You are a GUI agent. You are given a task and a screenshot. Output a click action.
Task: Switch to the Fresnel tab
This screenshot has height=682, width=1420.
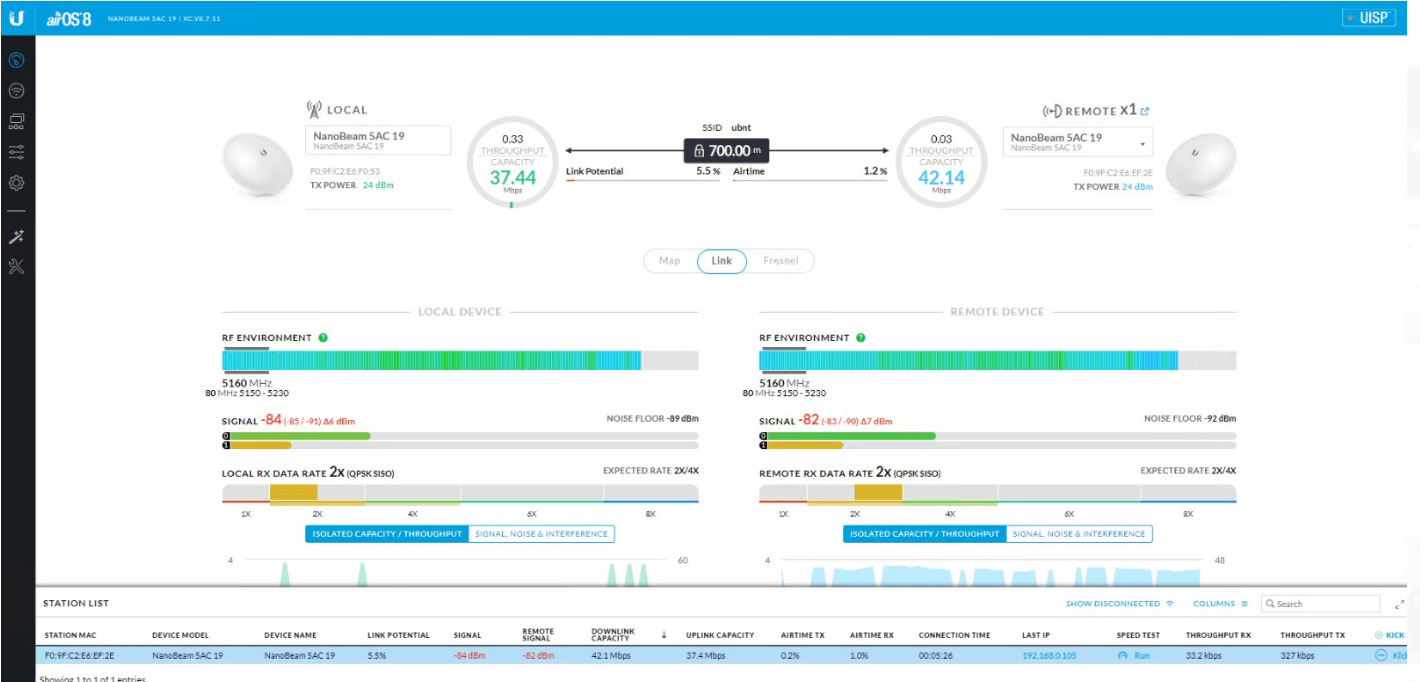pos(781,261)
